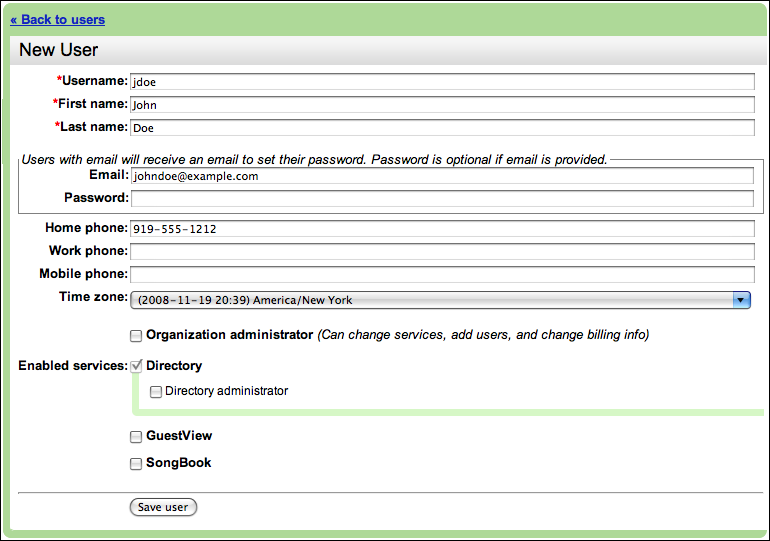Enable the GuestView service

[136, 437]
